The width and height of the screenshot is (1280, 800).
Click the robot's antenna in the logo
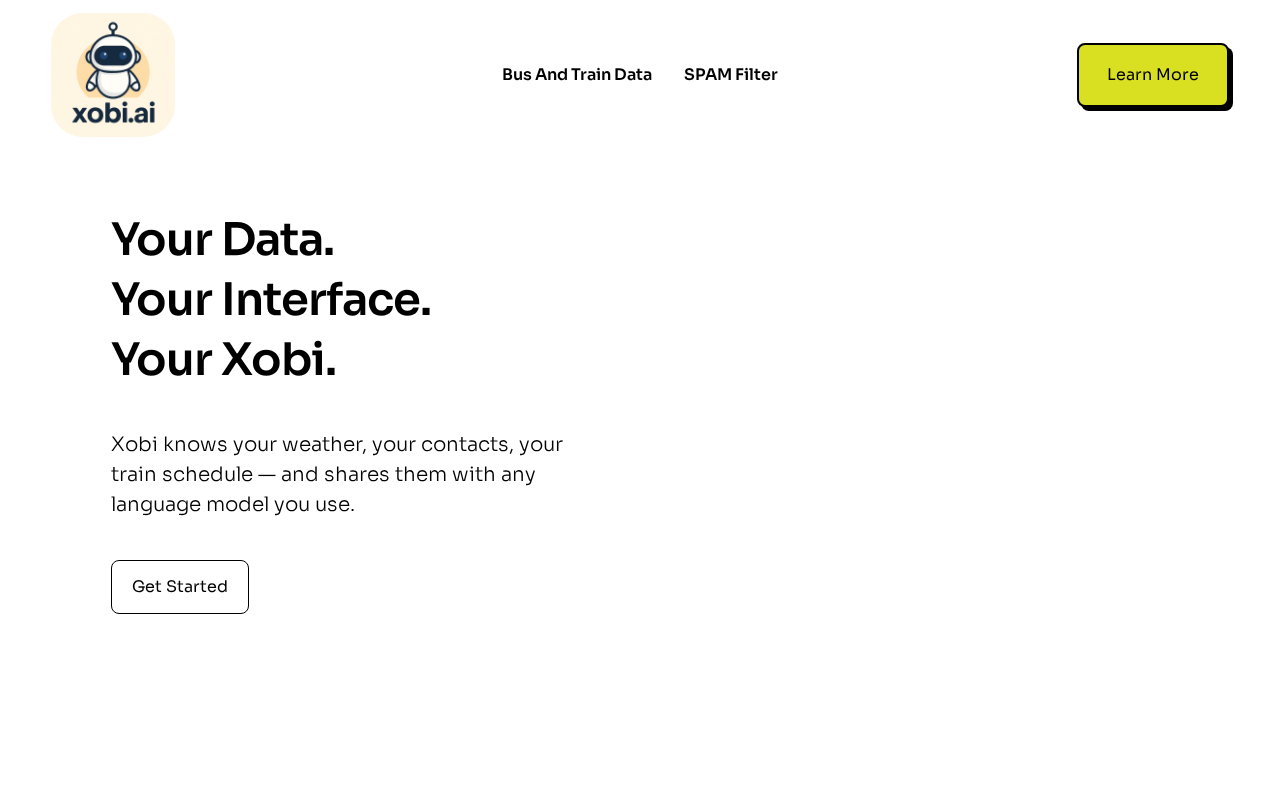pyautogui.click(x=113, y=28)
